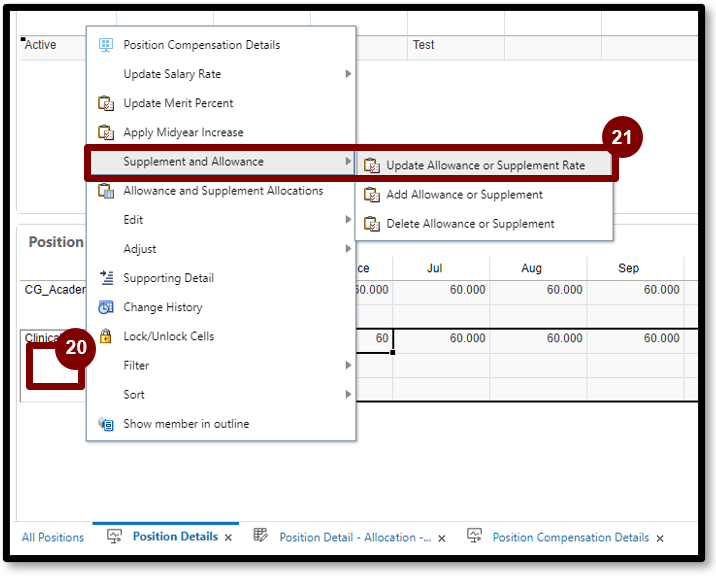Expand the Filter submenu arrow

[348, 366]
